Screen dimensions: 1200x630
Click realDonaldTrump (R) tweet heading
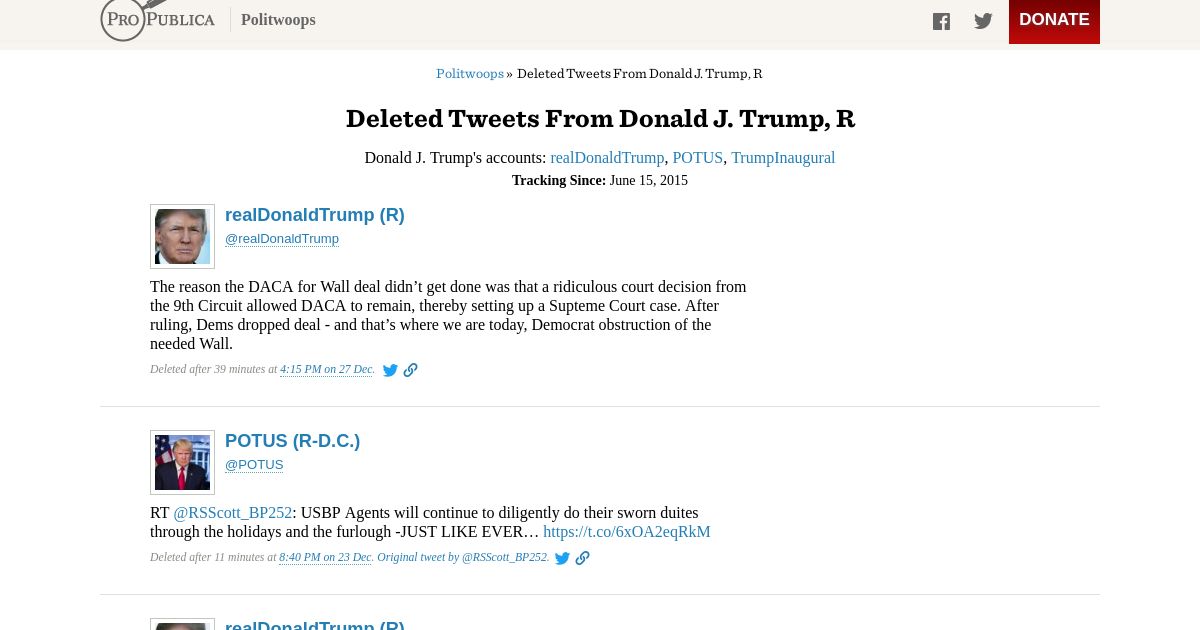pyautogui.click(x=315, y=215)
